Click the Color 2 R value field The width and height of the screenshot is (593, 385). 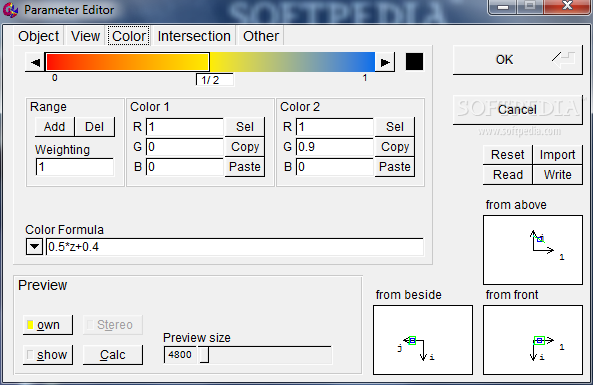[x=335, y=127]
